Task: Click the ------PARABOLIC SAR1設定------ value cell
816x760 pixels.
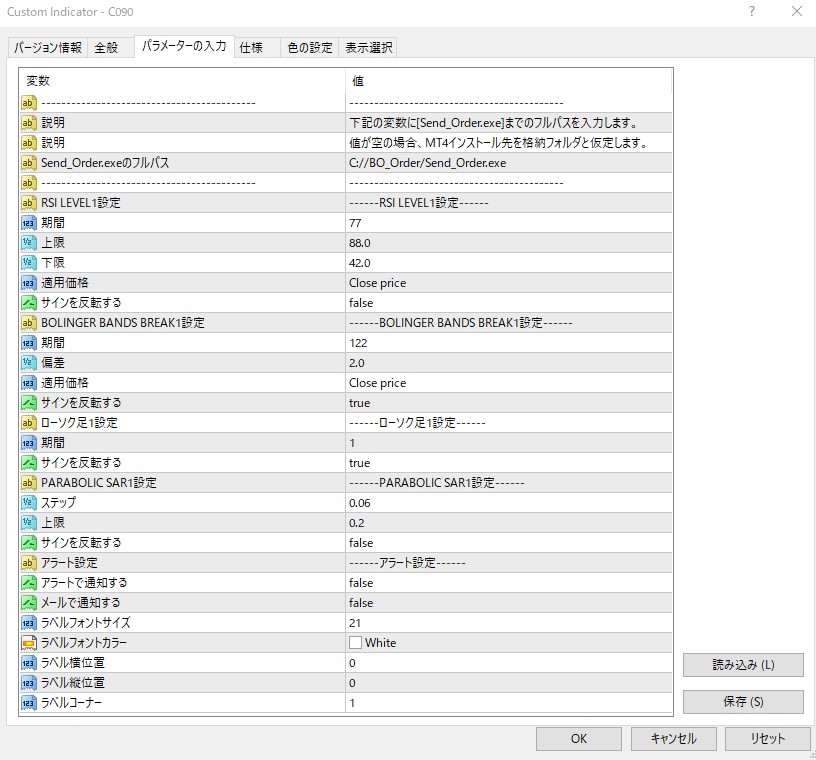Action: pyautogui.click(x=508, y=483)
